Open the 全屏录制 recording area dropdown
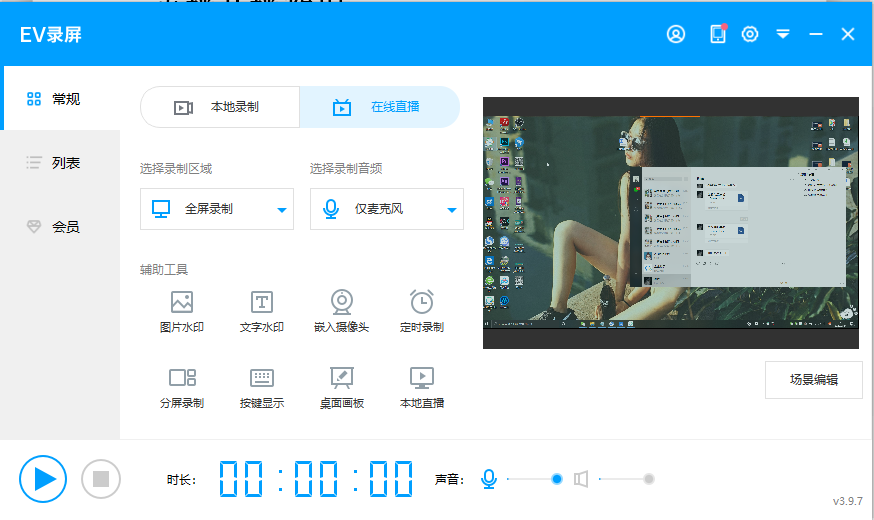Image resolution: width=874 pixels, height=520 pixels. coord(217,209)
